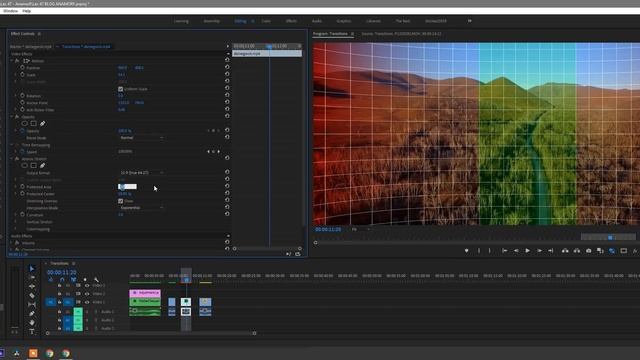
Task: Switch to Assembly workspace tab
Action: pyautogui.click(x=212, y=21)
